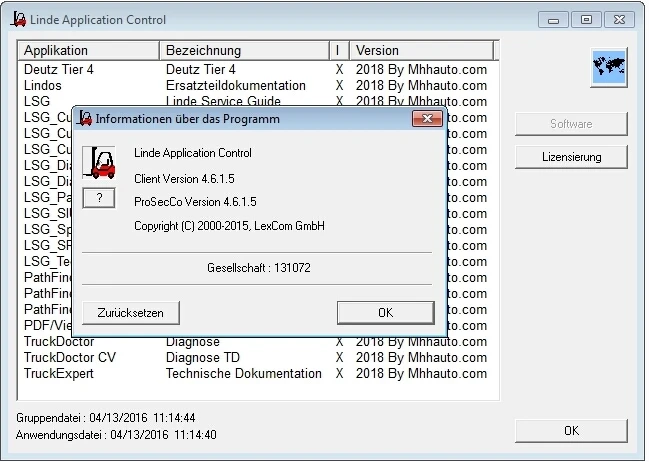The image size is (649, 462).
Task: Select the TruckDoctor row
Action: click(x=258, y=342)
